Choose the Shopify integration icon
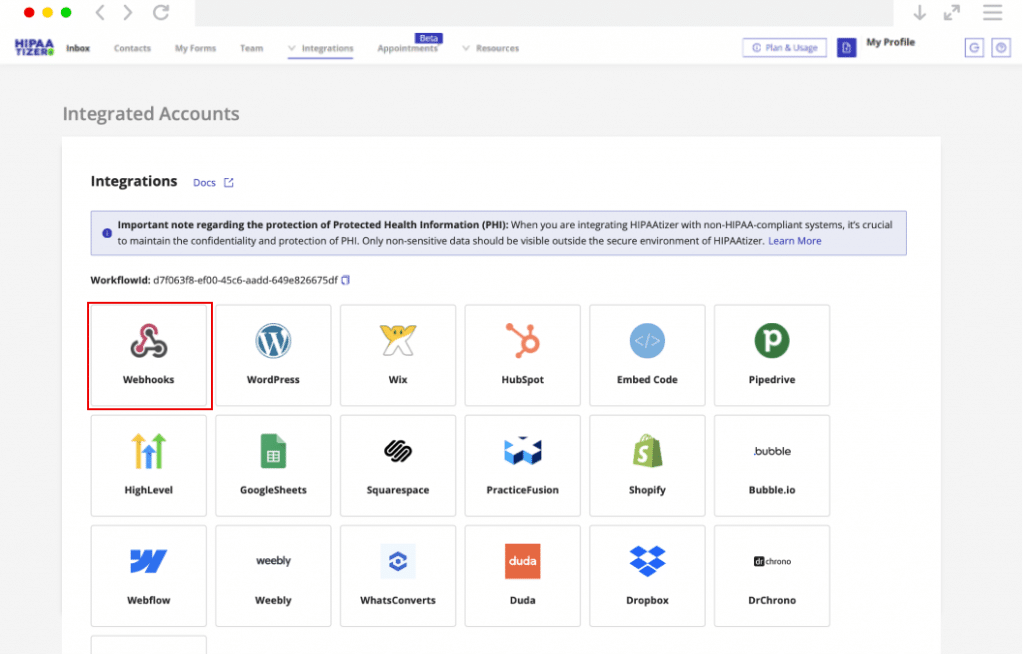This screenshot has width=1024, height=654. click(647, 451)
